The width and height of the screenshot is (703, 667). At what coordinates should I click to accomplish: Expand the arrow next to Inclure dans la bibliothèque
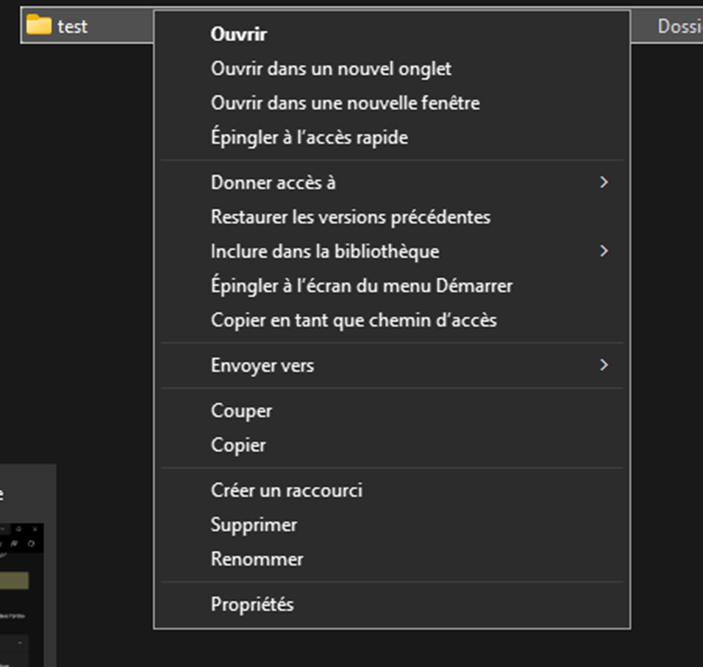[x=604, y=251]
